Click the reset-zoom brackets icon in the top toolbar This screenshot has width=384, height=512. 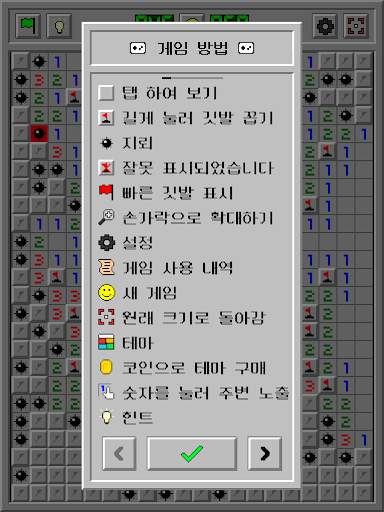(x=356, y=26)
